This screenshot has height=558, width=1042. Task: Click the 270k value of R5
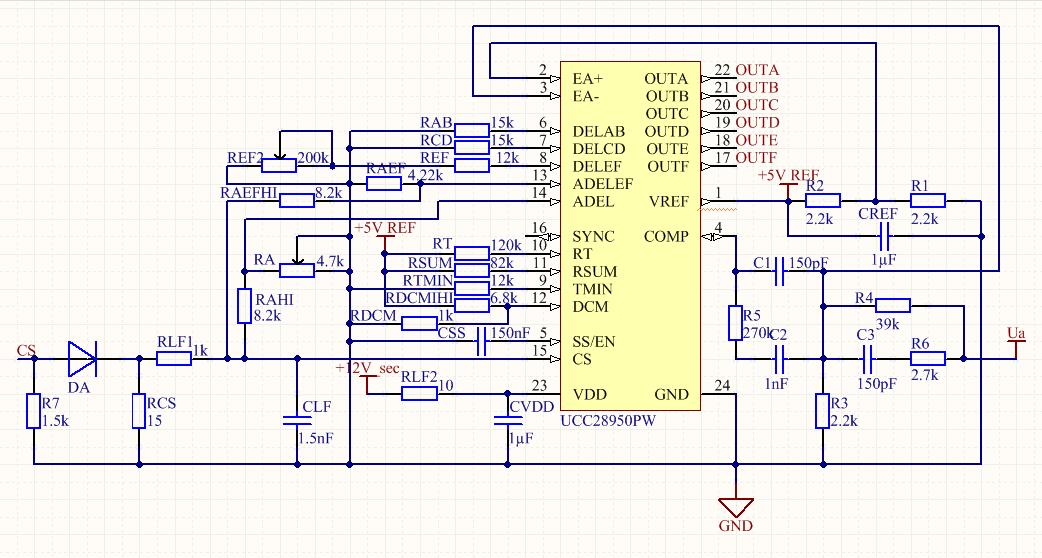tap(758, 333)
